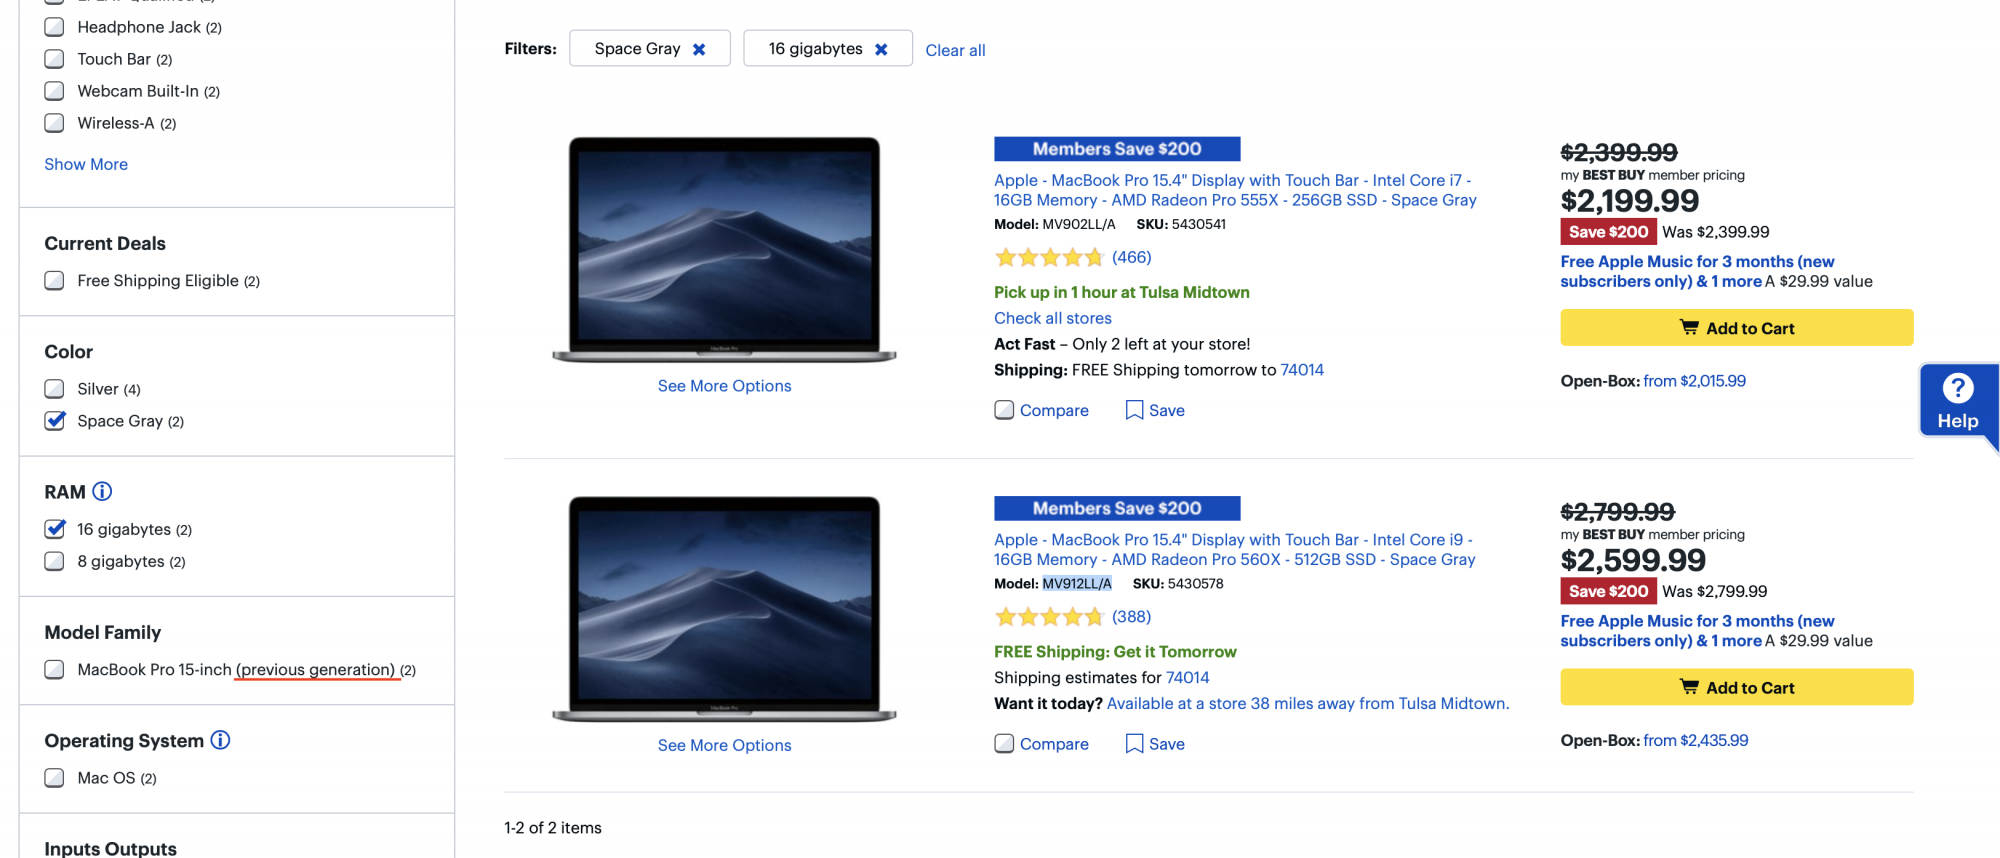Screen dimensions: 2000x858
Task: Open the second MacBook Pro product image
Action: [x=724, y=608]
